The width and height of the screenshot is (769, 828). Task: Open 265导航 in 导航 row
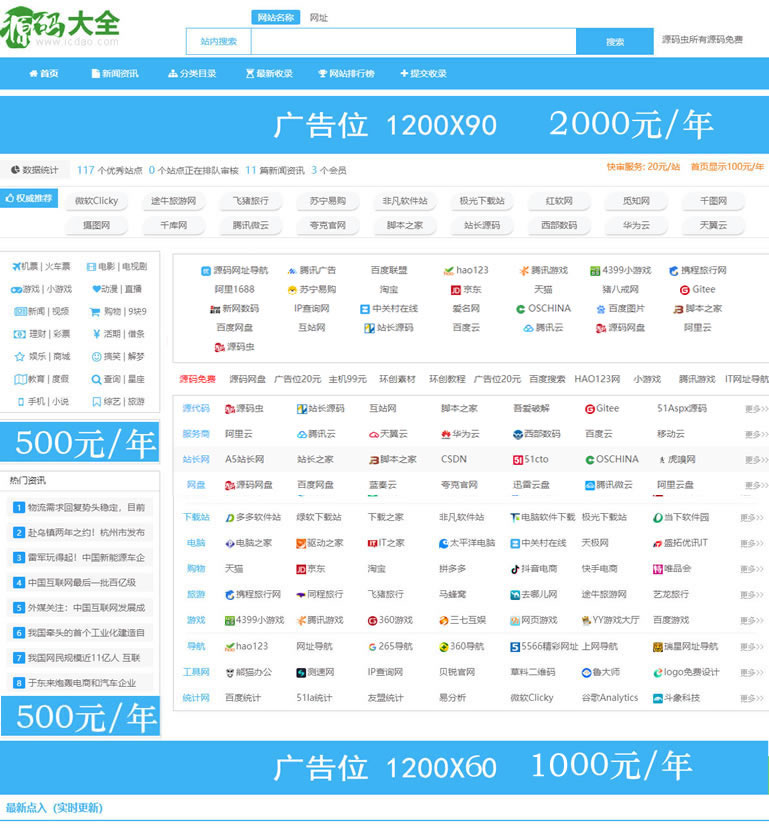pyautogui.click(x=390, y=646)
